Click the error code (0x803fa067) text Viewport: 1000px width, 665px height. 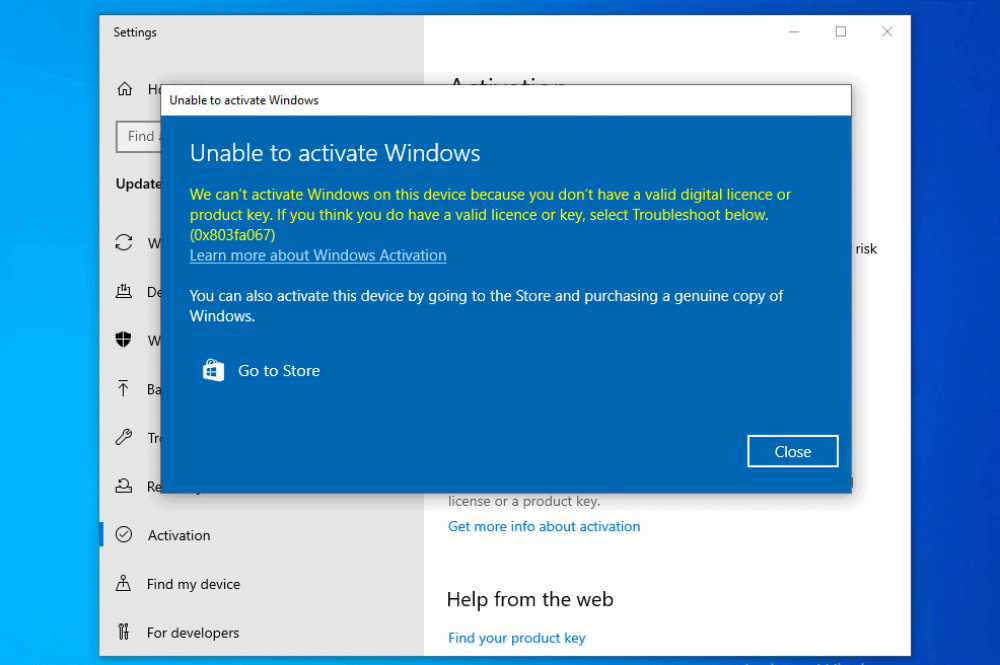(233, 235)
